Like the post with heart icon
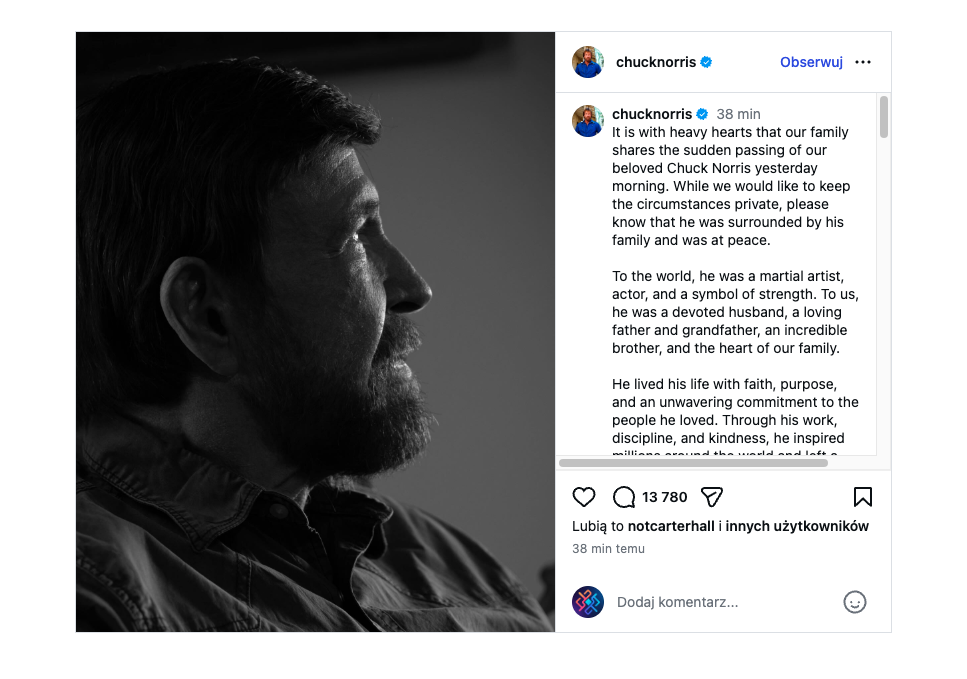This screenshot has width=967, height=679. (584, 497)
